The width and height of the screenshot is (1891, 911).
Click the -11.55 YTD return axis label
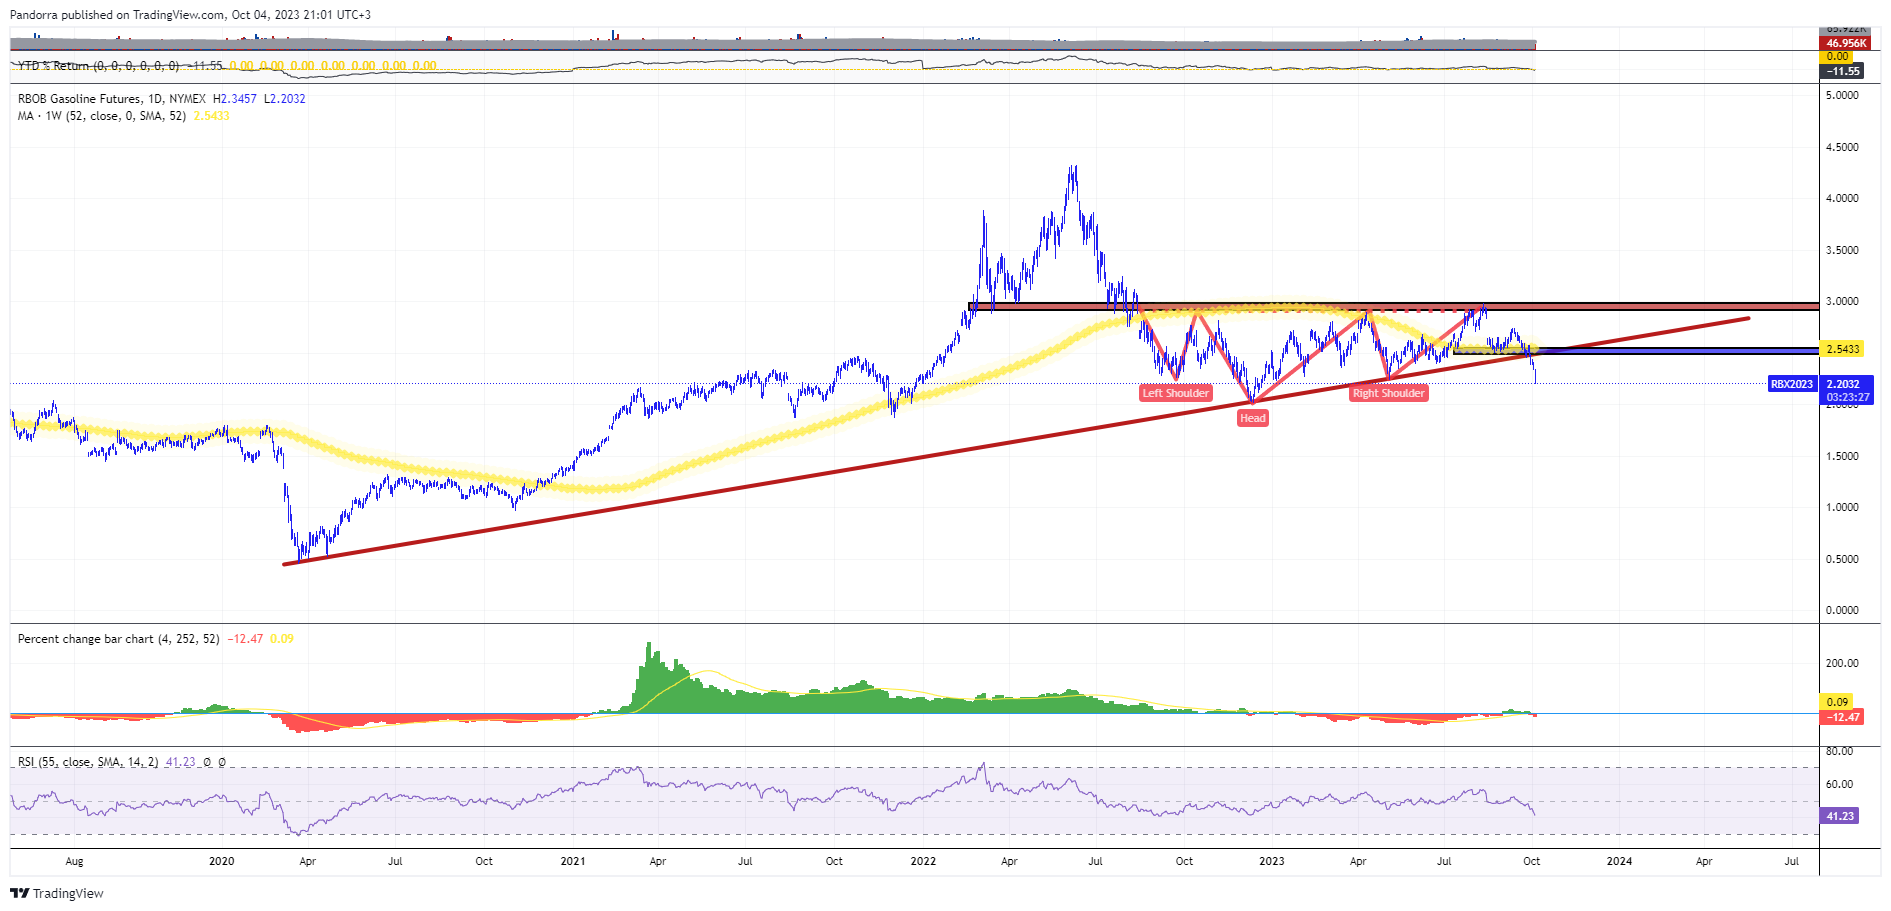pos(1843,71)
